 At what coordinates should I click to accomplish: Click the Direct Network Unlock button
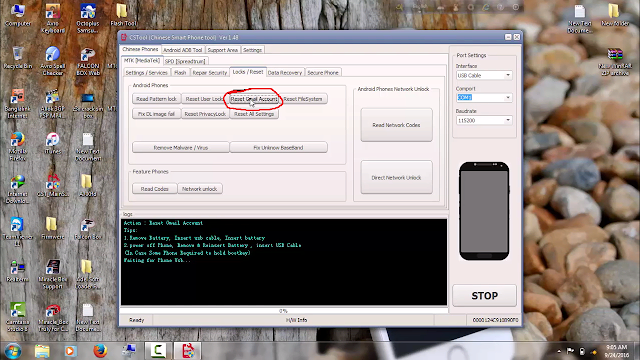pos(396,177)
